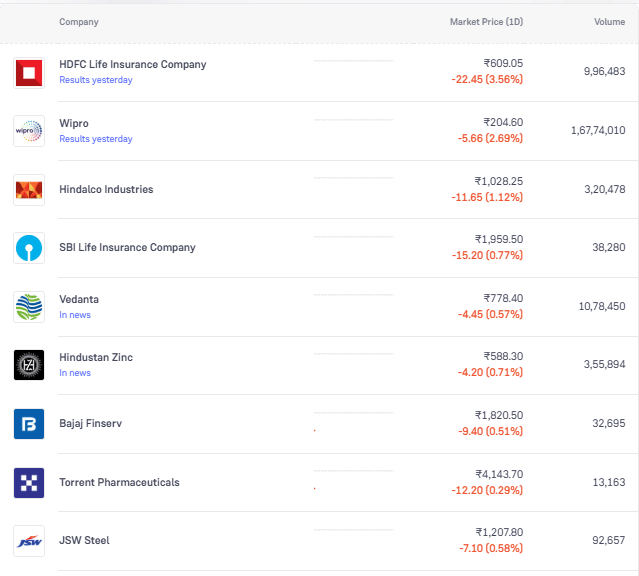Screen dimensions: 639x576
Task: Click the Vedanta company logo
Action: tap(28, 307)
